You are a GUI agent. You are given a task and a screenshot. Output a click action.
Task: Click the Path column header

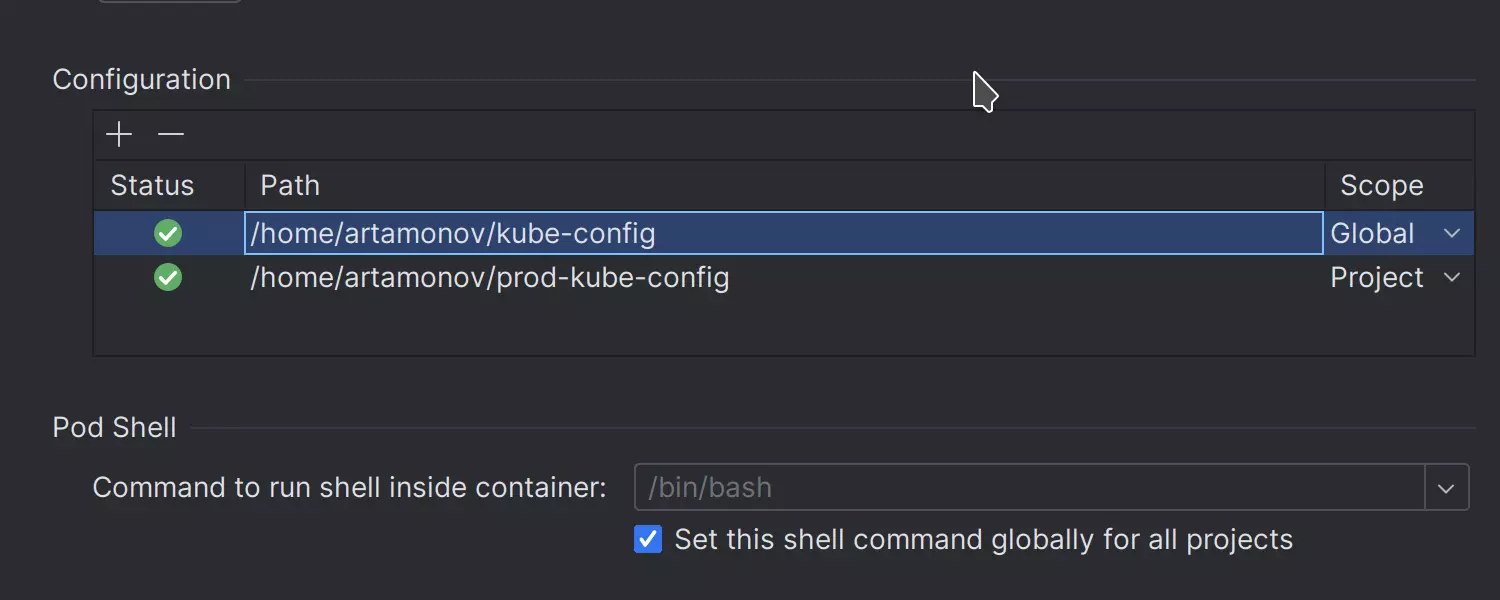(x=290, y=186)
